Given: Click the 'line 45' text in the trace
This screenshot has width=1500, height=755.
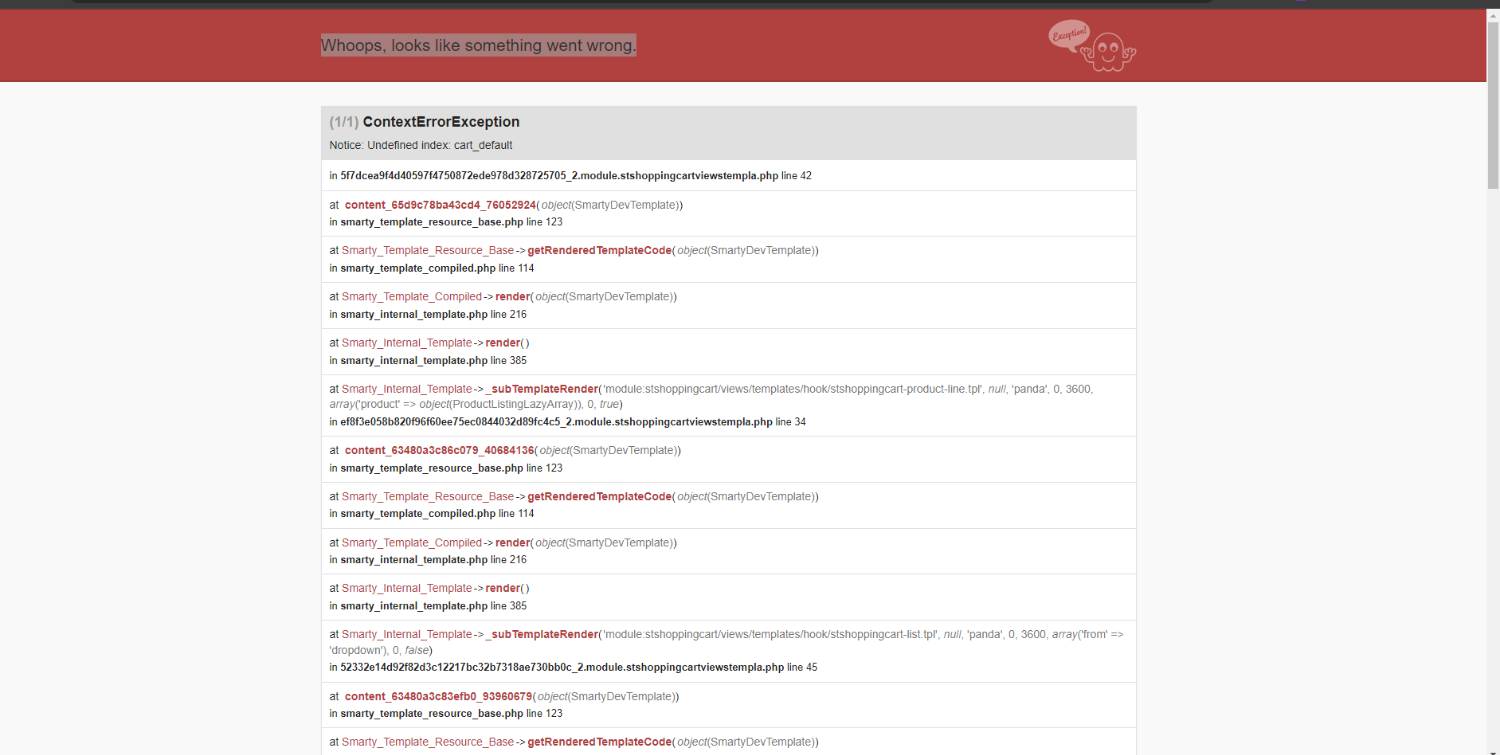Looking at the screenshot, I should pyautogui.click(x=802, y=668).
